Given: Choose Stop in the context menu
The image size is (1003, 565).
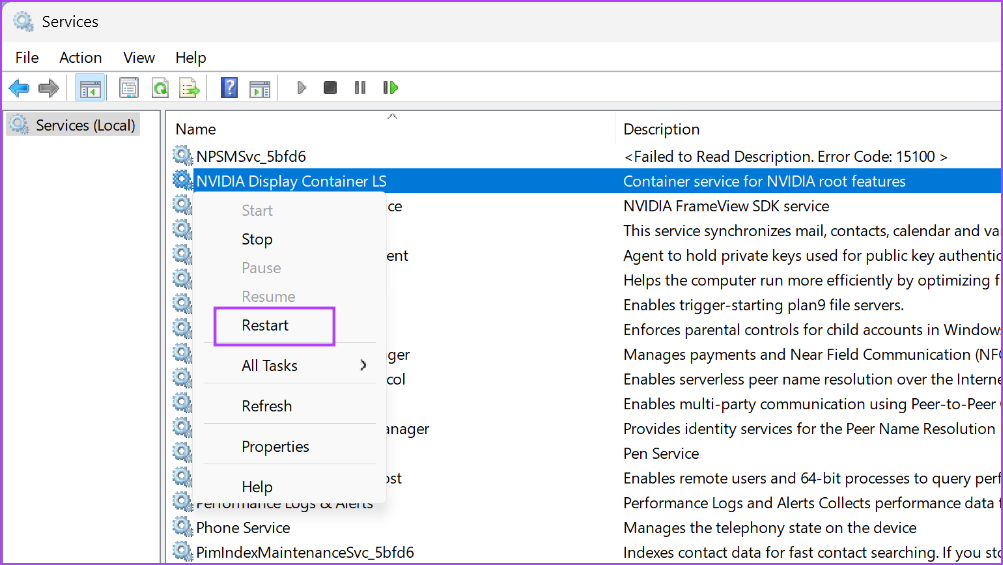Looking at the screenshot, I should tap(257, 239).
